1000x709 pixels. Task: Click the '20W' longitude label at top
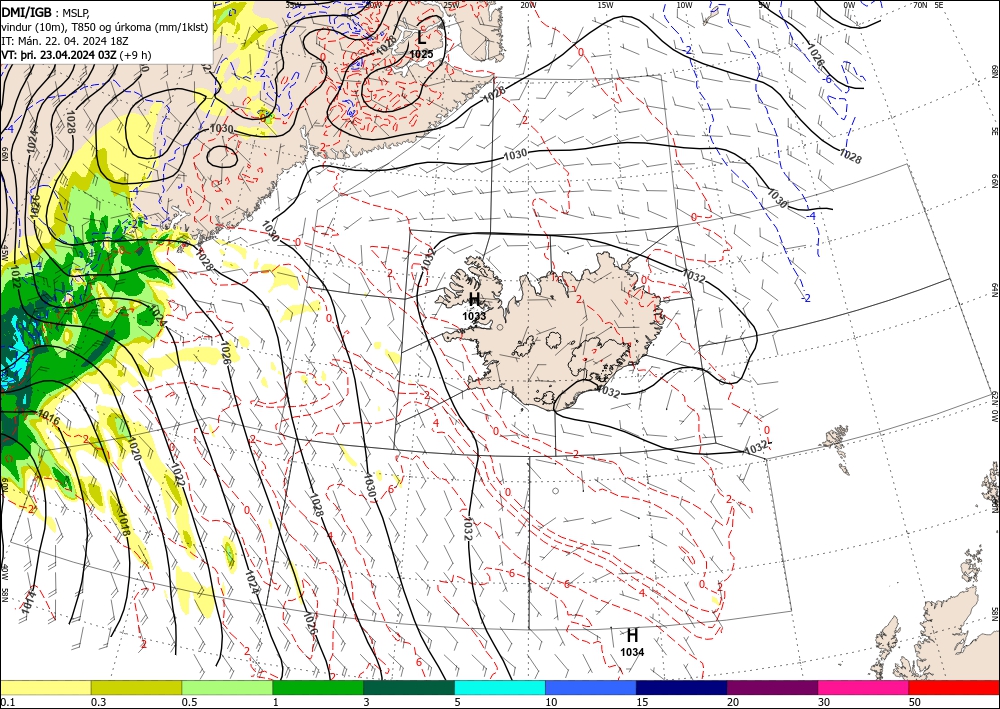pos(528,5)
